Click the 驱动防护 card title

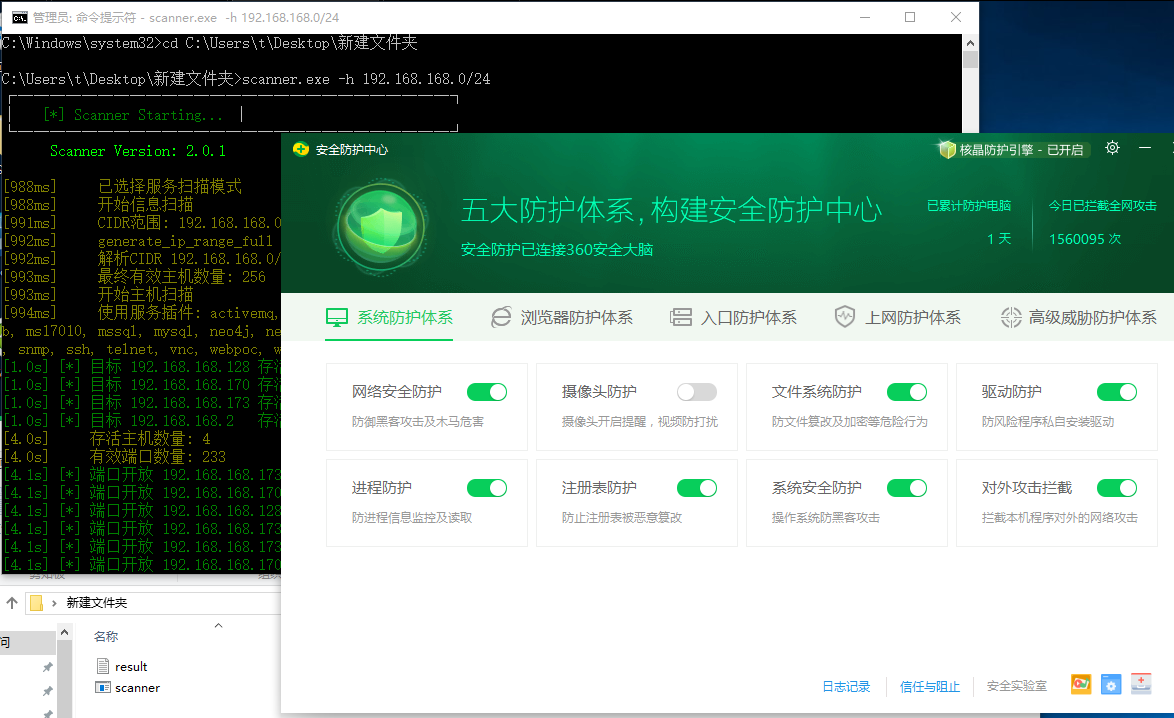click(x=1012, y=392)
